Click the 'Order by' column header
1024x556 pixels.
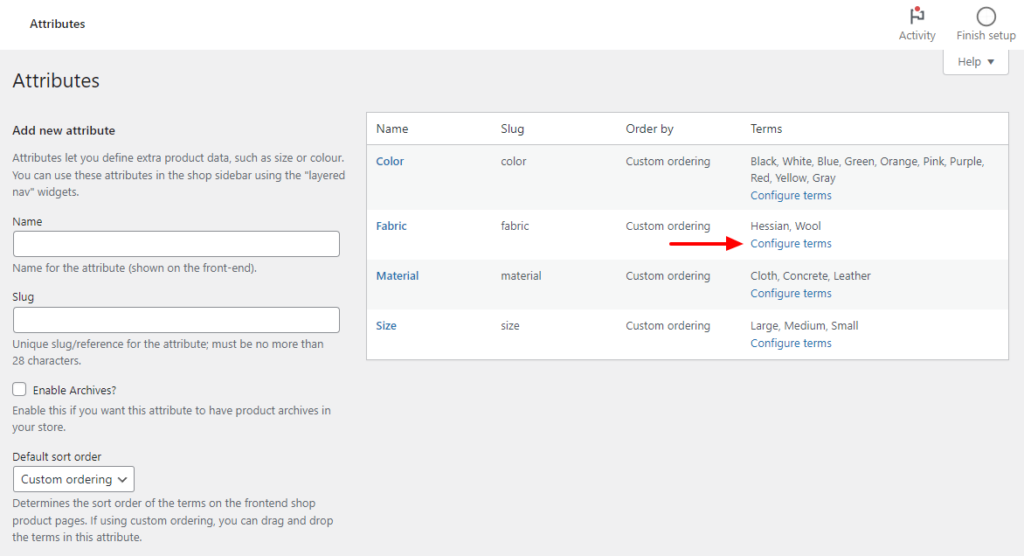[x=649, y=129]
